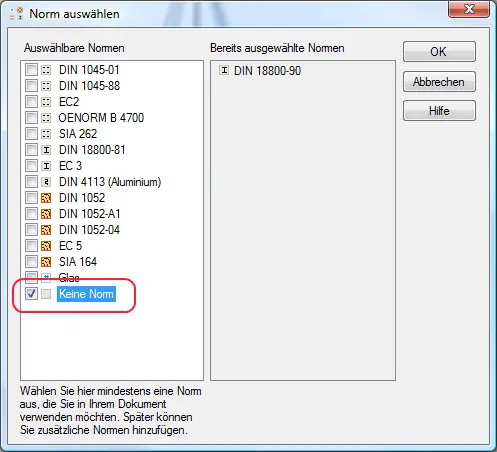Click the aluminium icon beside DIN 4113
497x452 pixels.
click(x=46, y=182)
